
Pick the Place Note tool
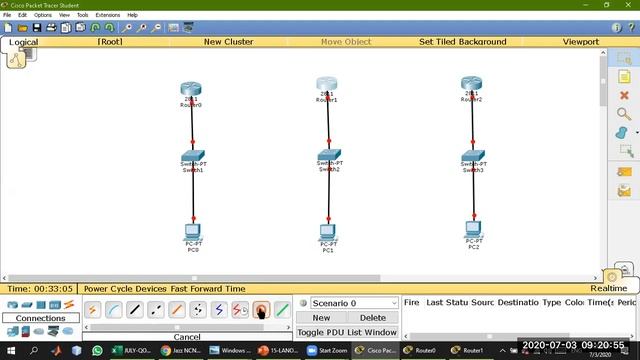point(624,77)
